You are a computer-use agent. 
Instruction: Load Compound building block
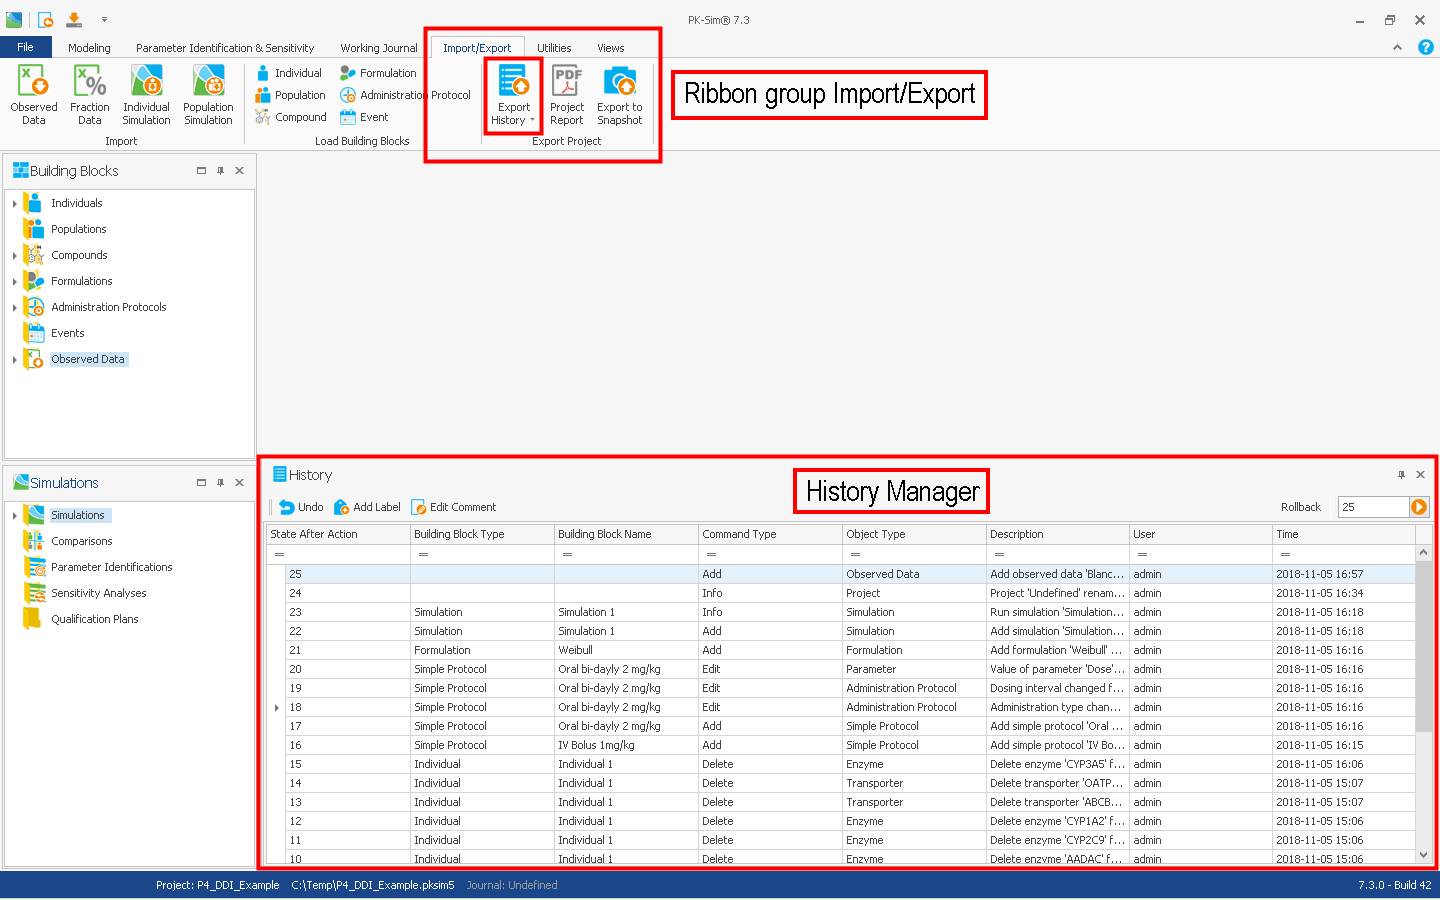(291, 117)
